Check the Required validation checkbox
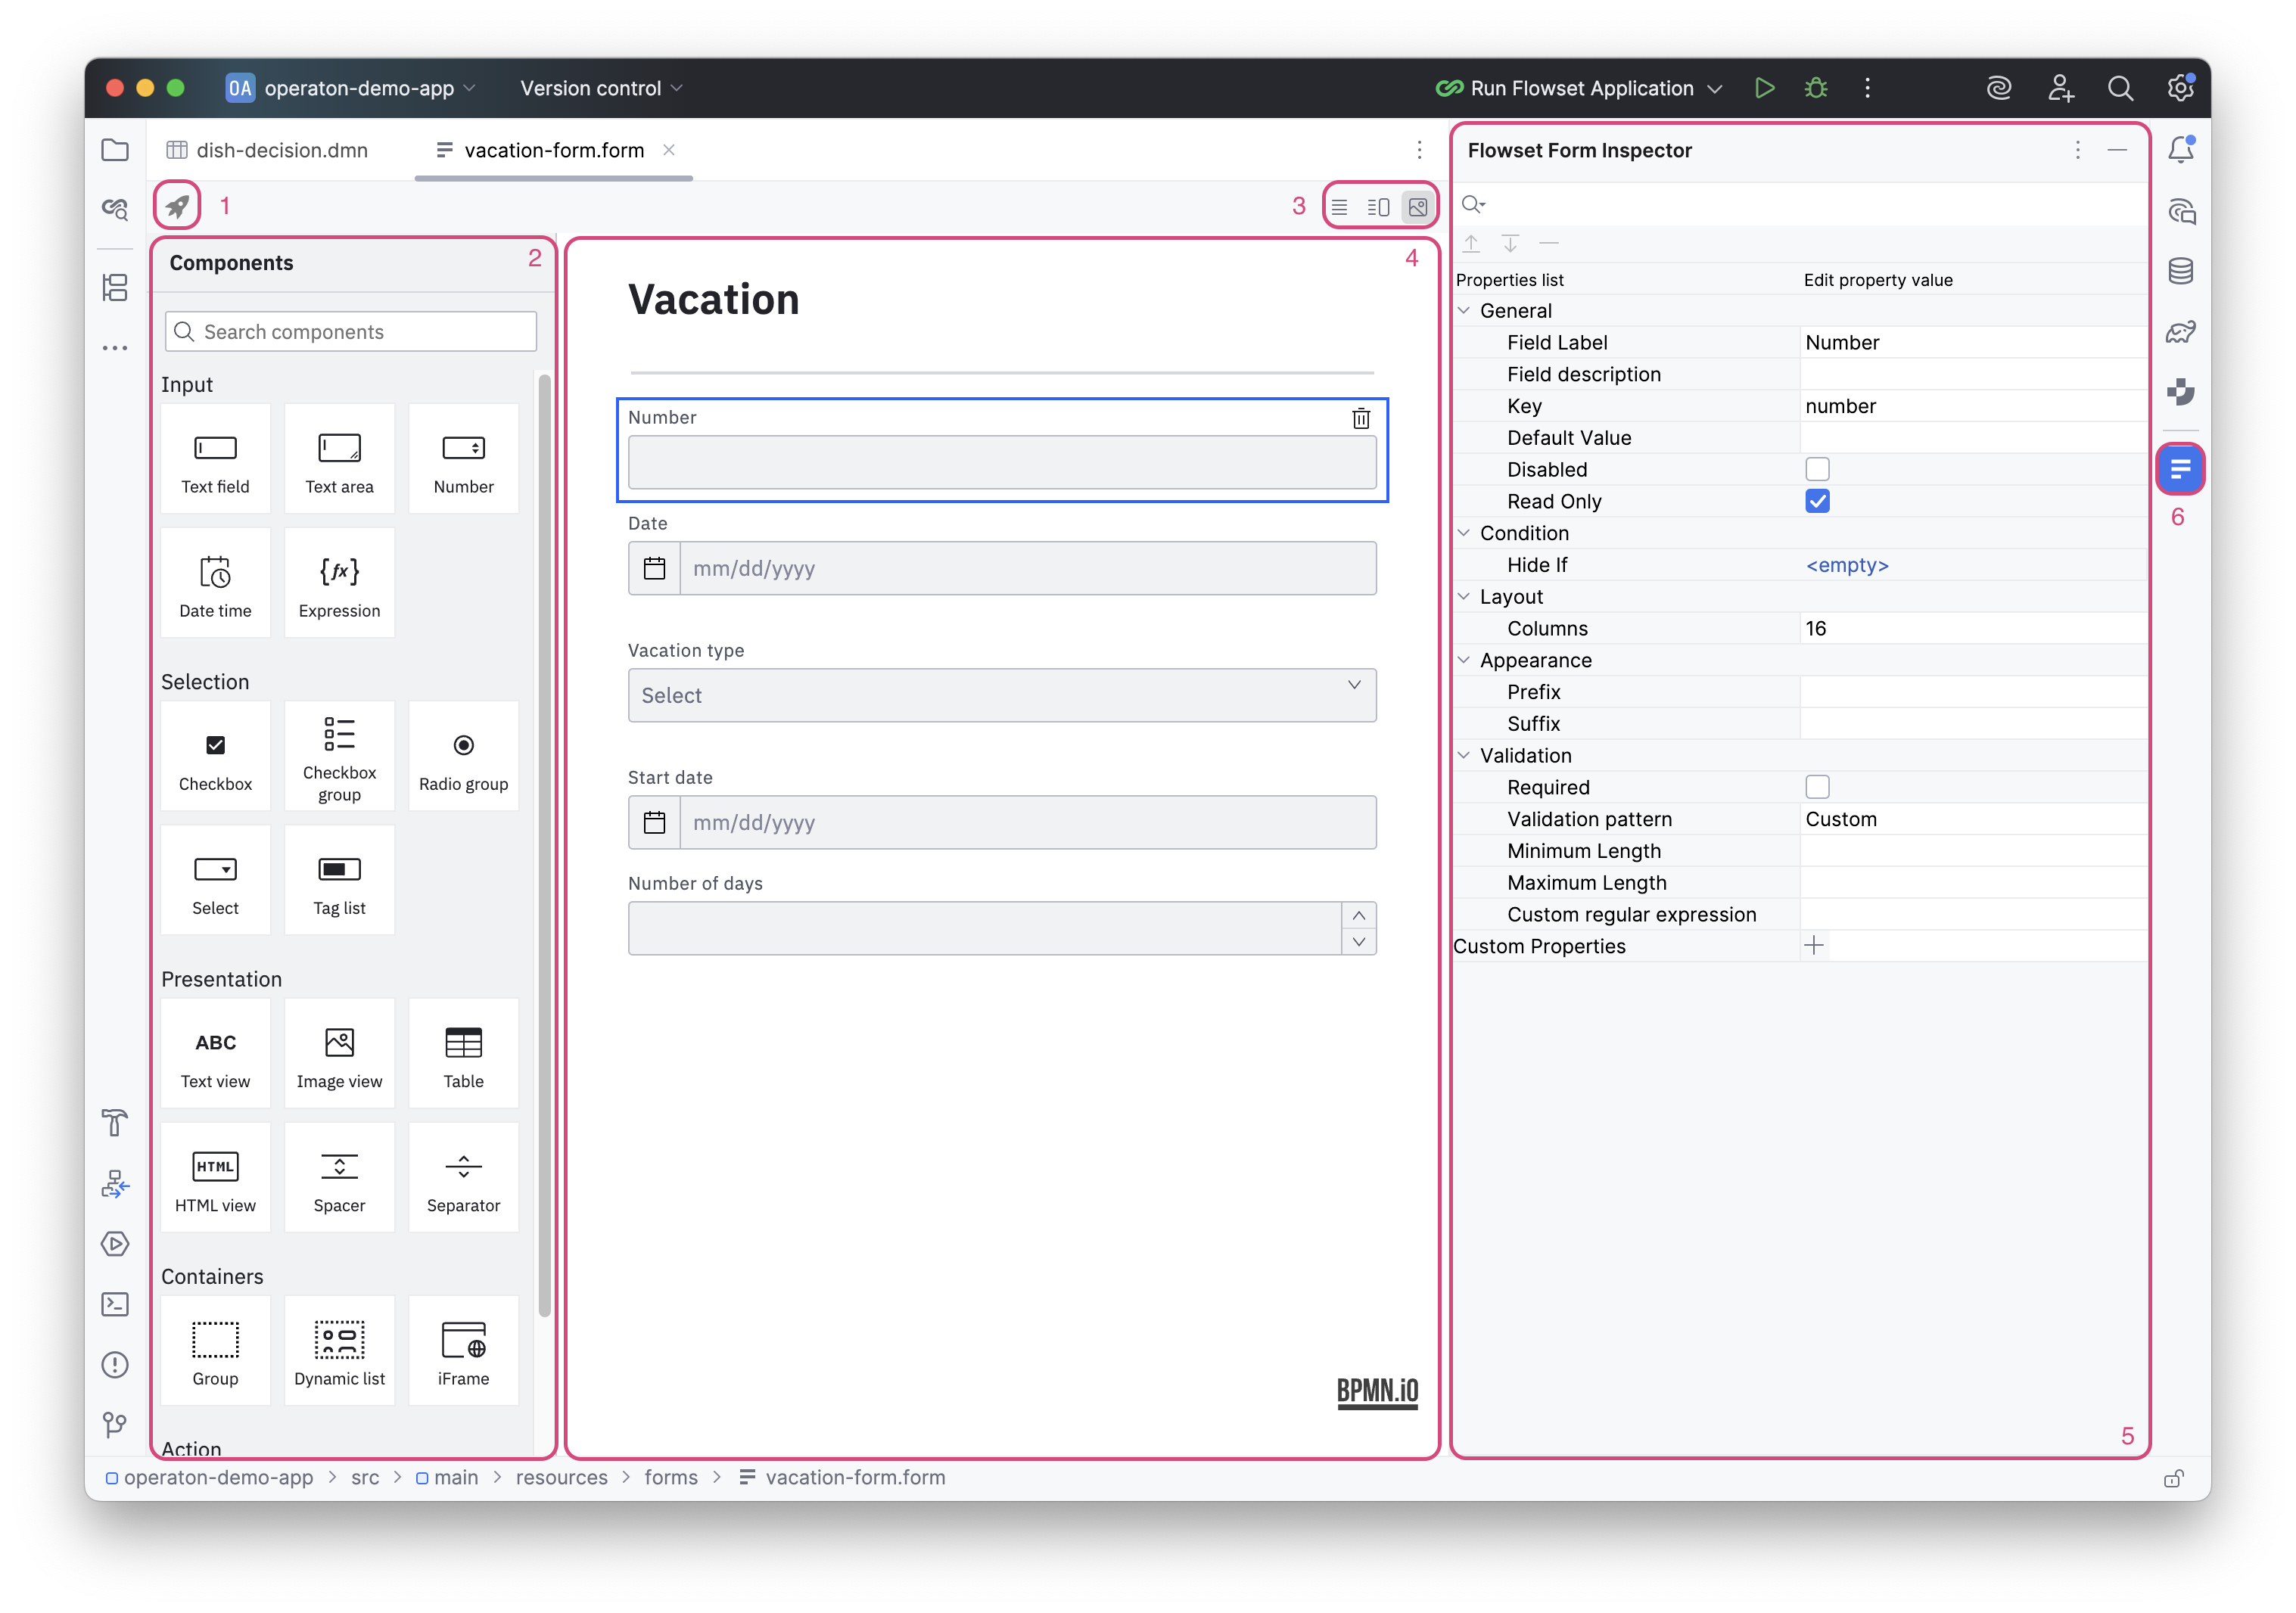This screenshot has height=1613, width=2296. [1817, 787]
